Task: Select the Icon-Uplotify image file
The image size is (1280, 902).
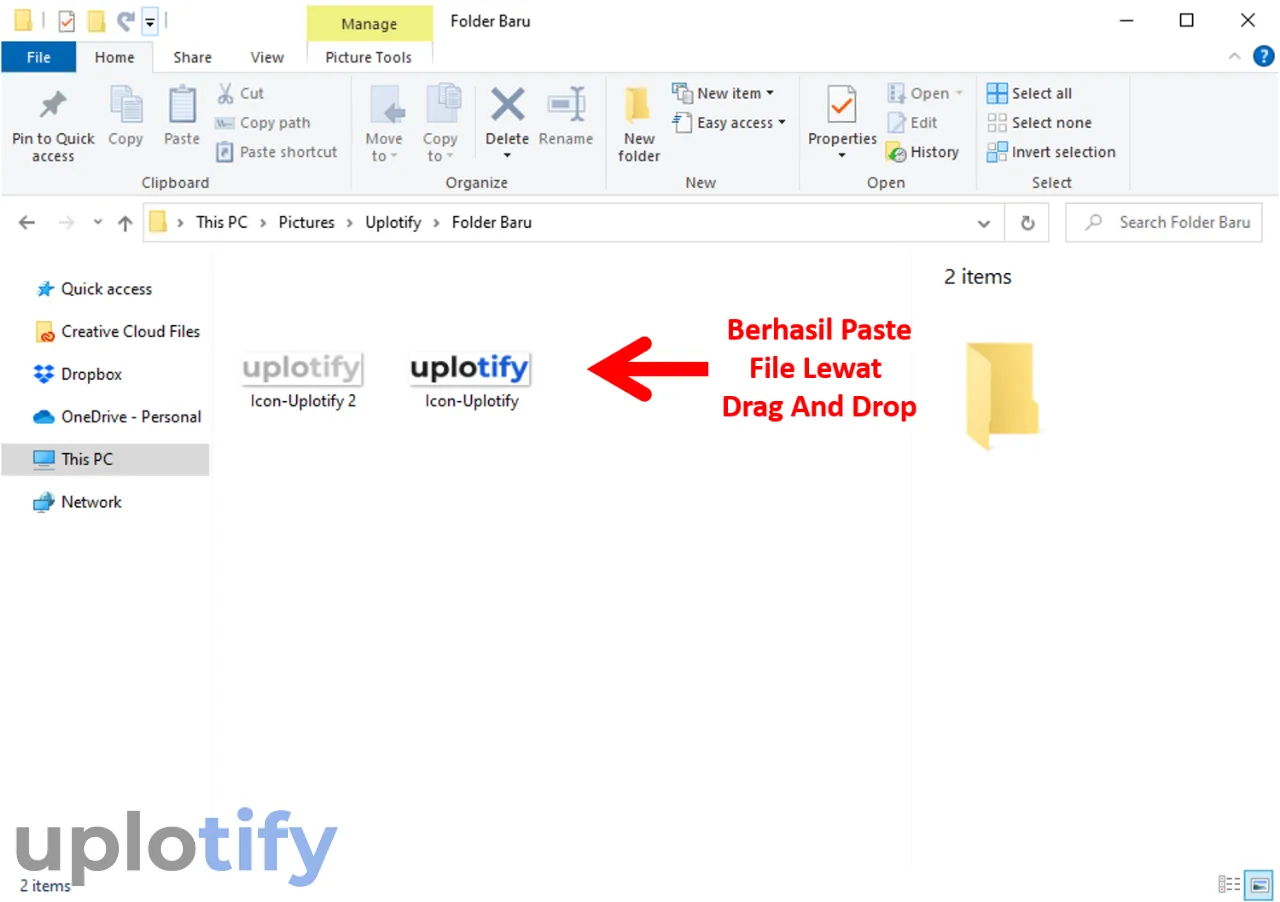Action: (471, 379)
